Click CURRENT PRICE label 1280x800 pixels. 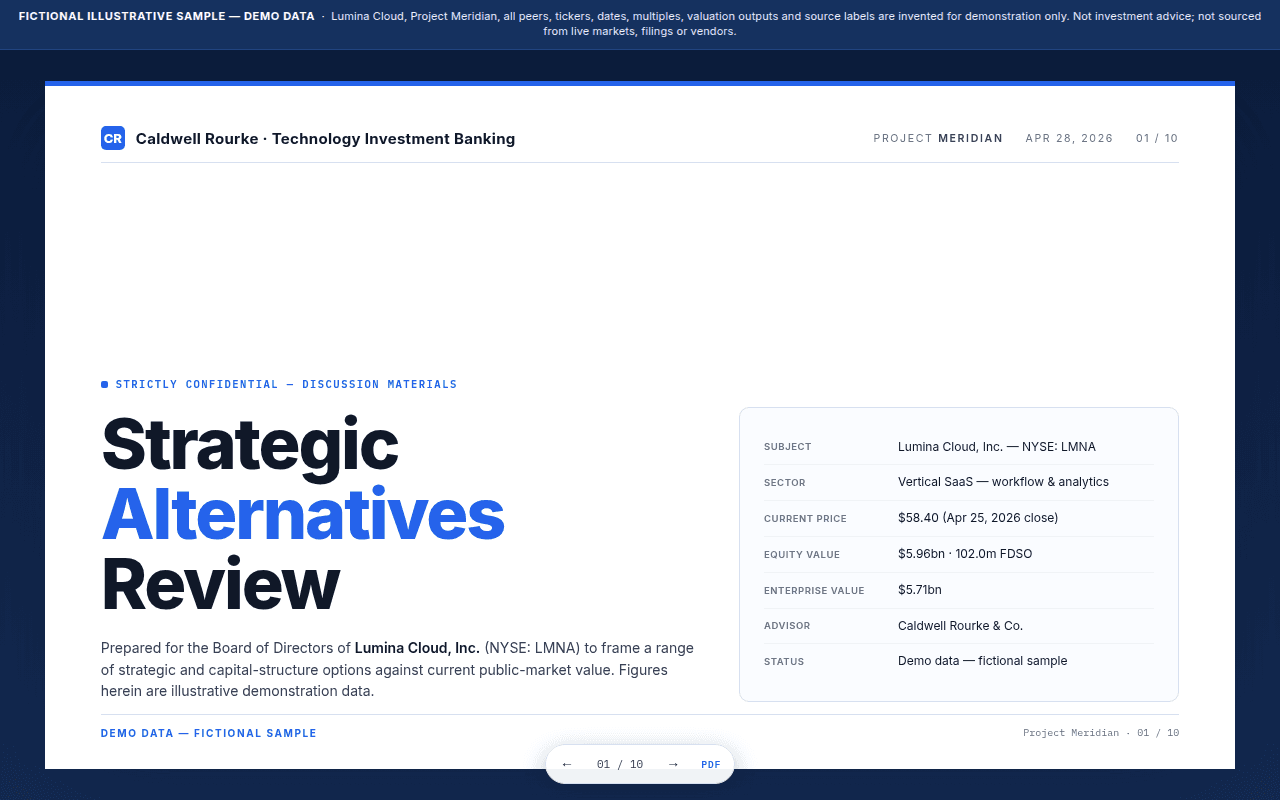805,519
